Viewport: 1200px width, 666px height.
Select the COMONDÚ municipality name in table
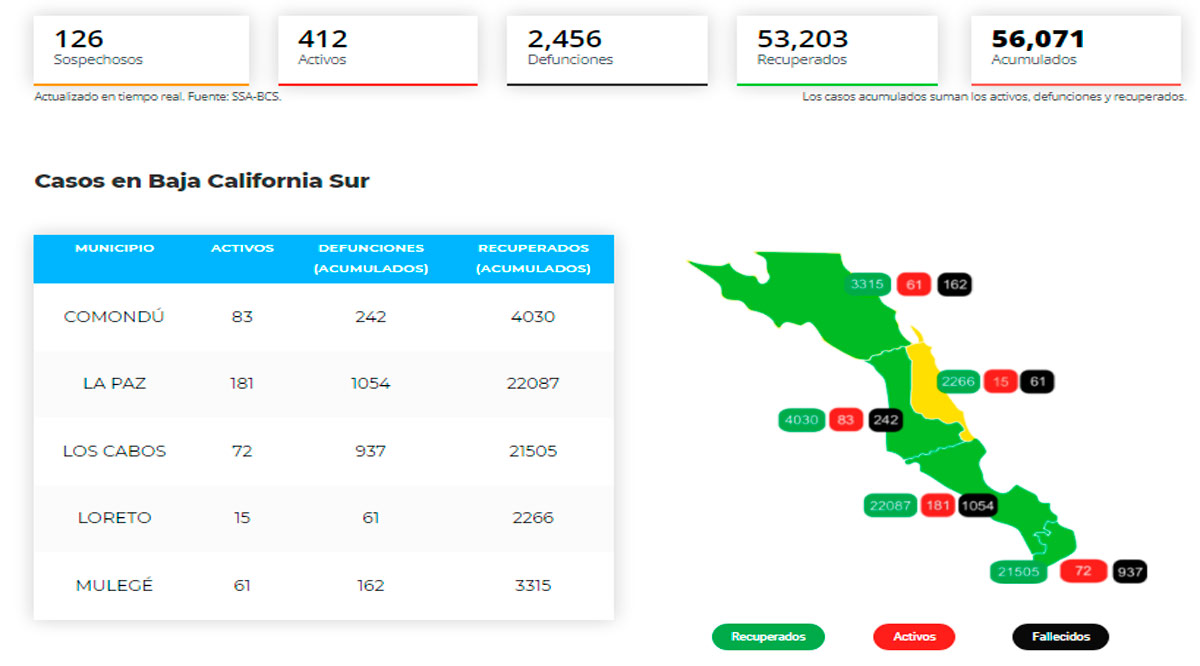[x=114, y=317]
